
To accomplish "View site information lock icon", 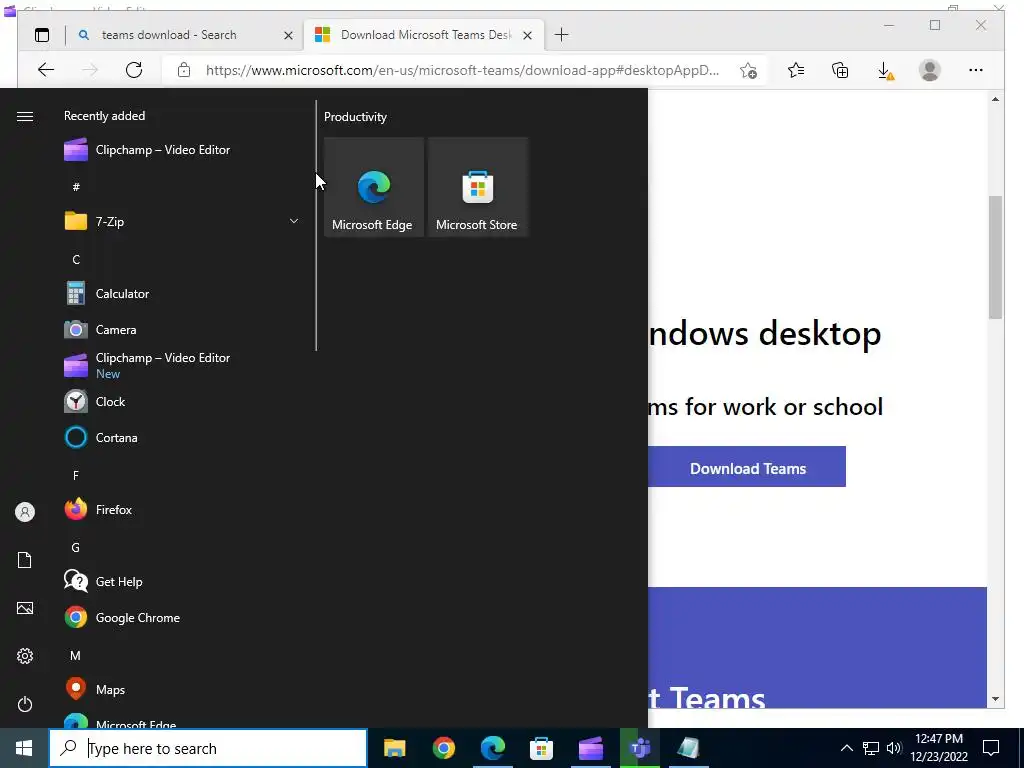I will (x=184, y=70).
